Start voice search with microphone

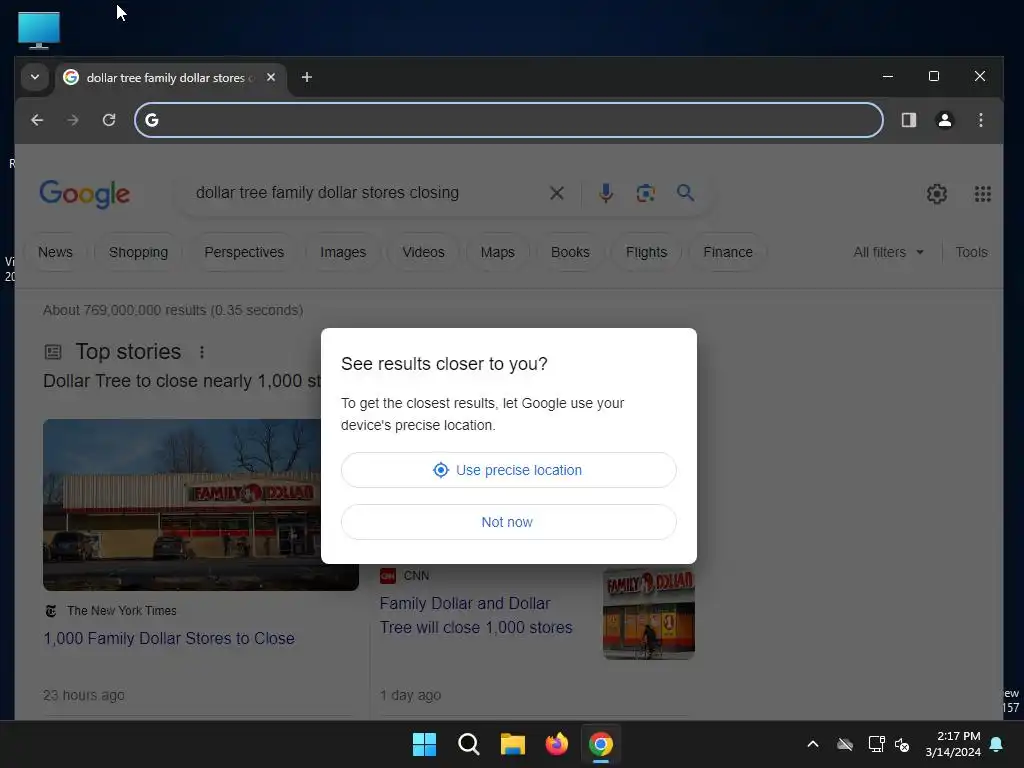(605, 193)
